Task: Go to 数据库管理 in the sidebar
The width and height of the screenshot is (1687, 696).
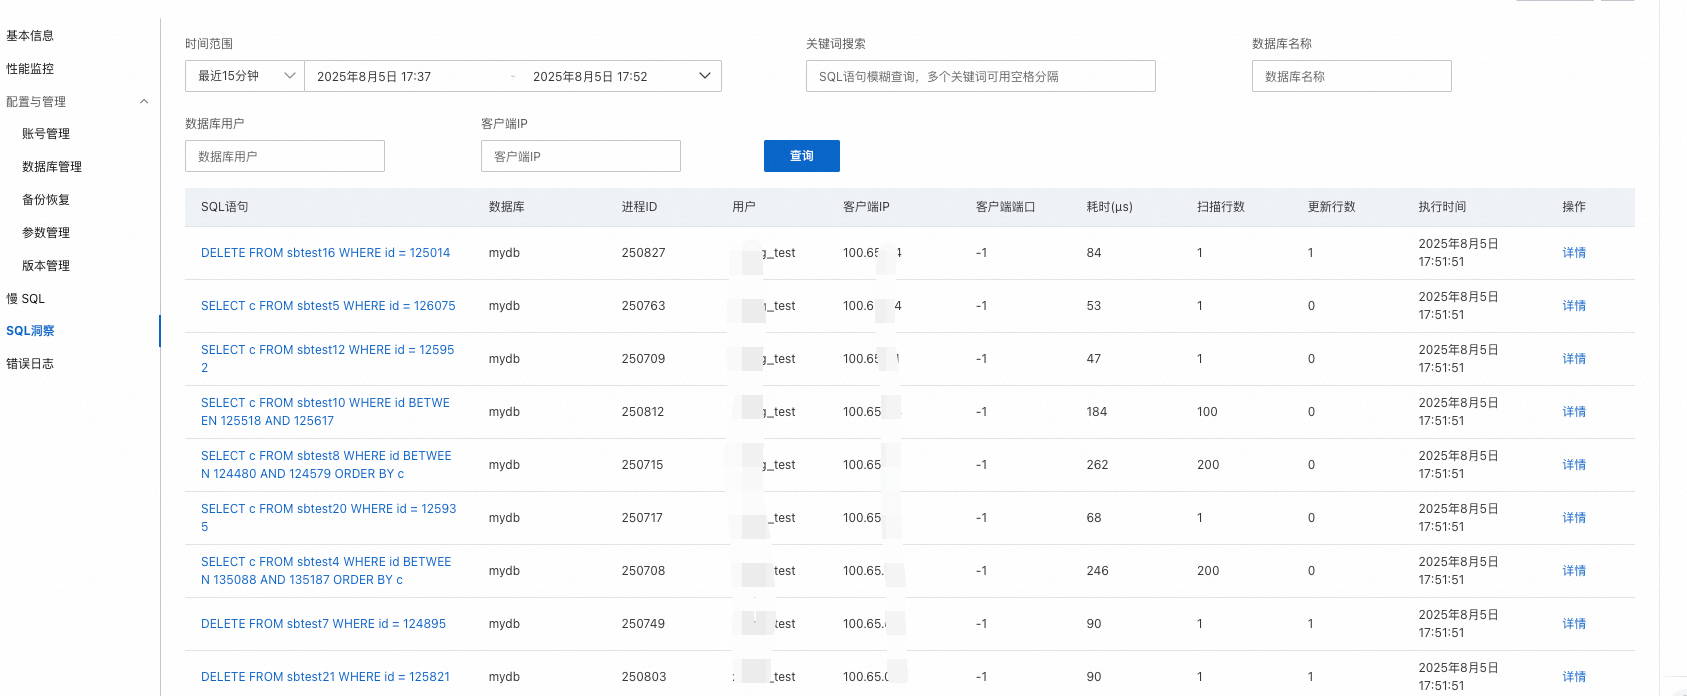Action: click(52, 167)
